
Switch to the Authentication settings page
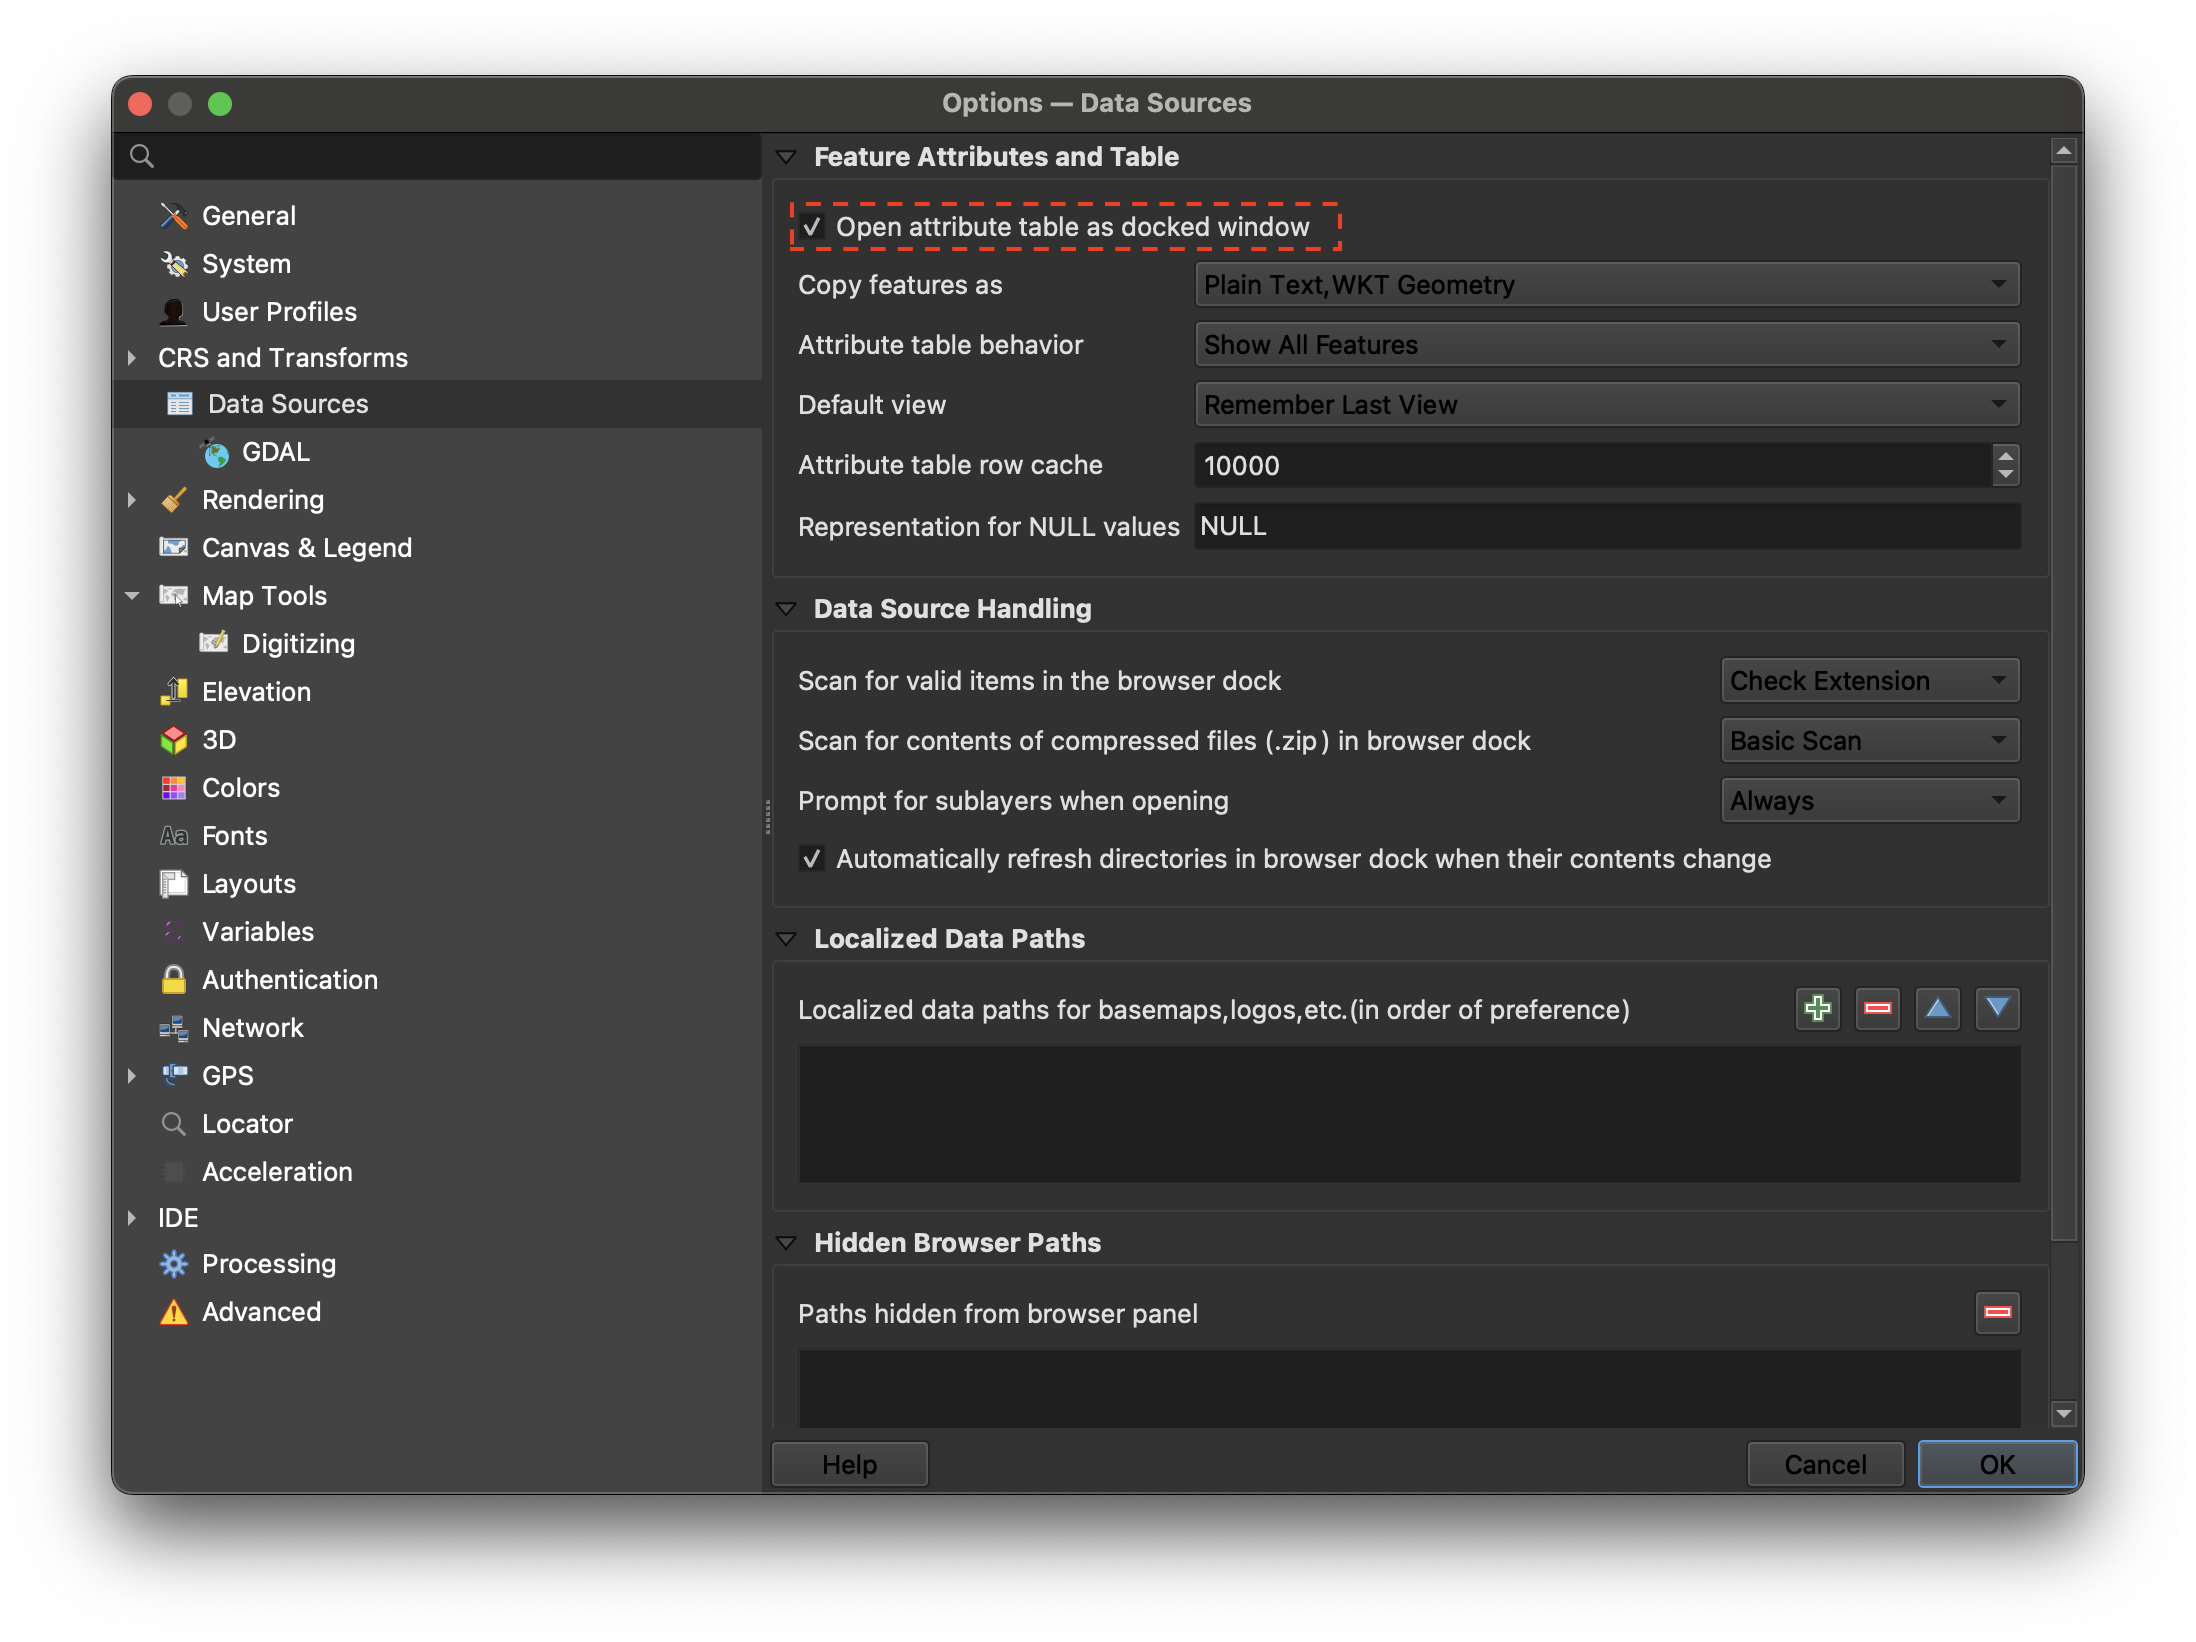(x=289, y=980)
